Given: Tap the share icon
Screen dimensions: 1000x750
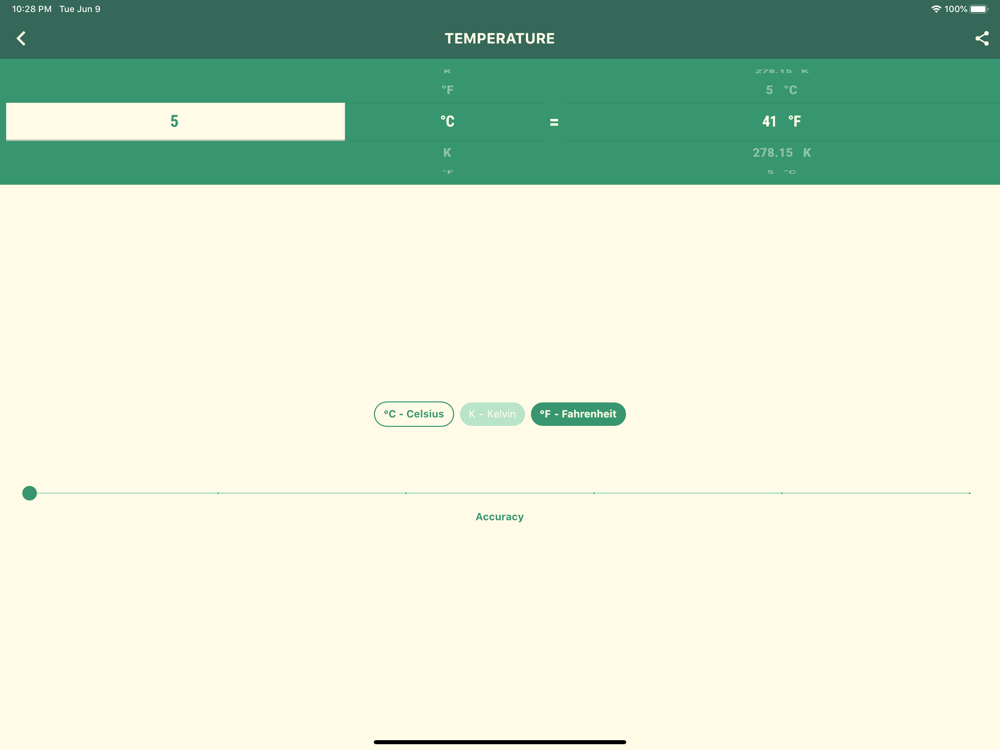Looking at the screenshot, I should click(x=982, y=38).
